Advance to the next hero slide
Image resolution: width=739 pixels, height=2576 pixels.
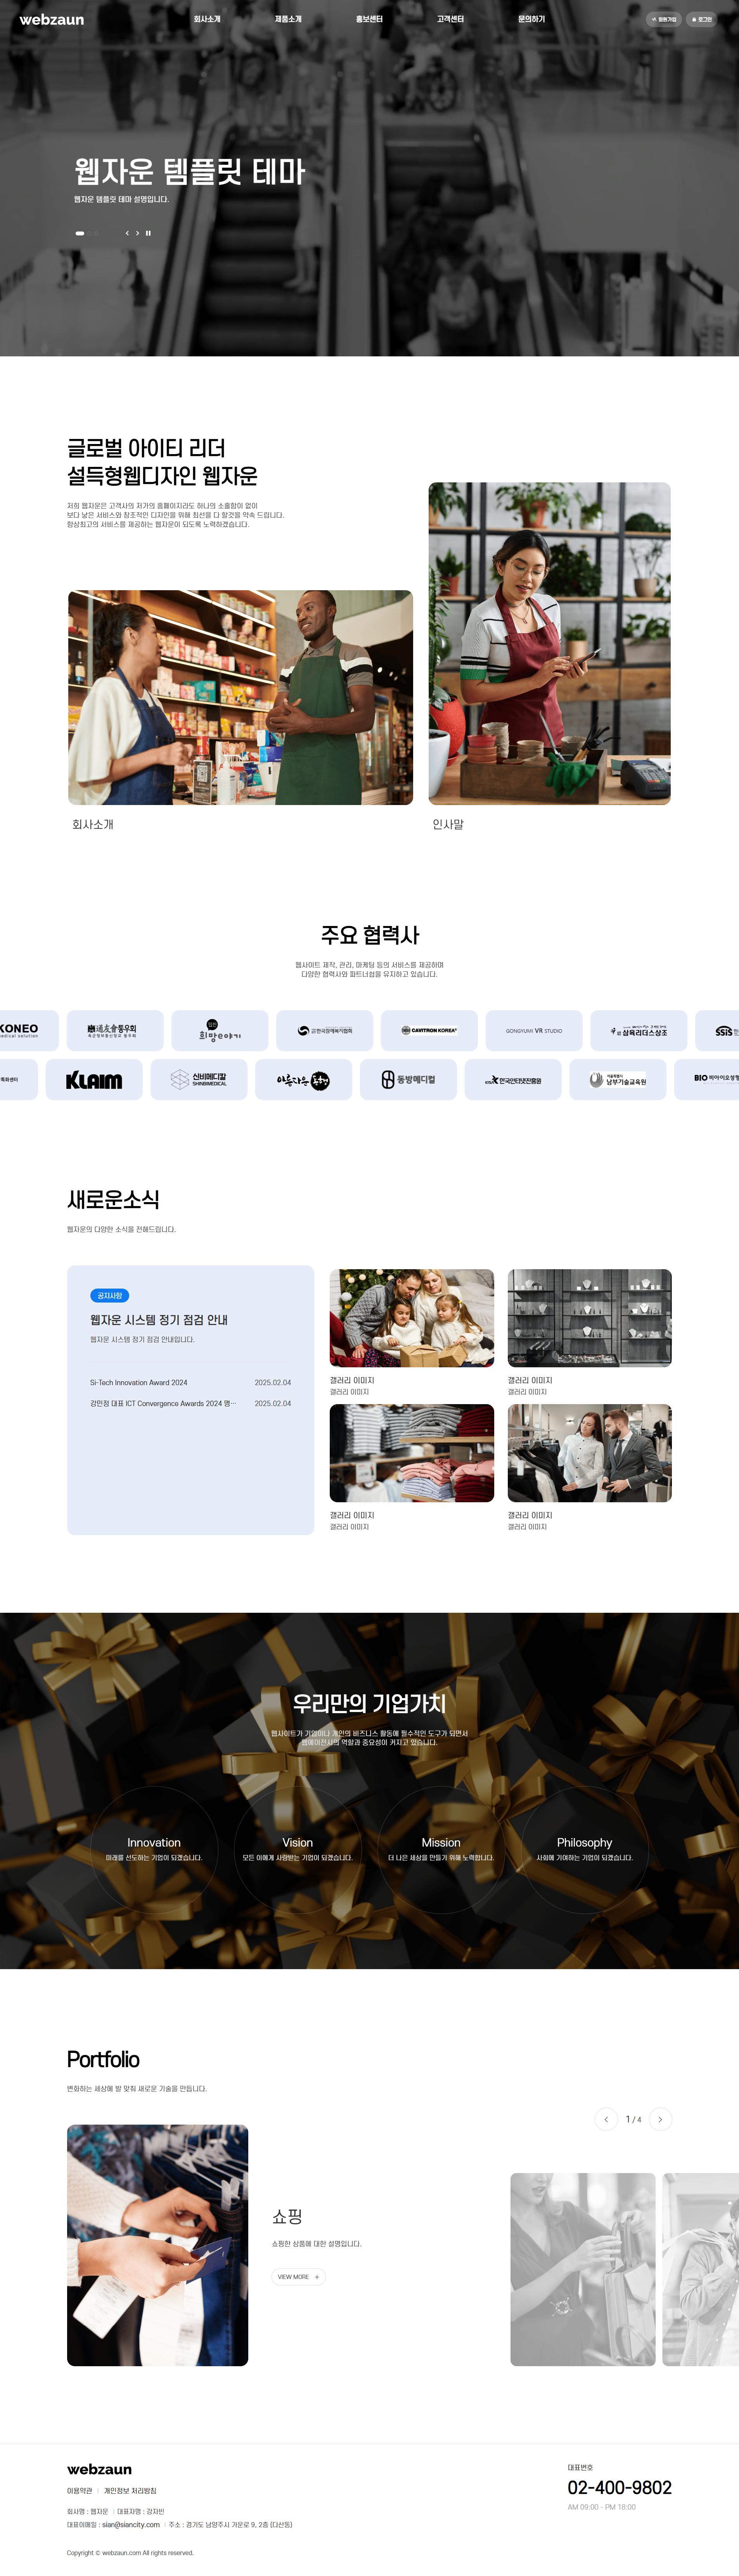[x=138, y=233]
